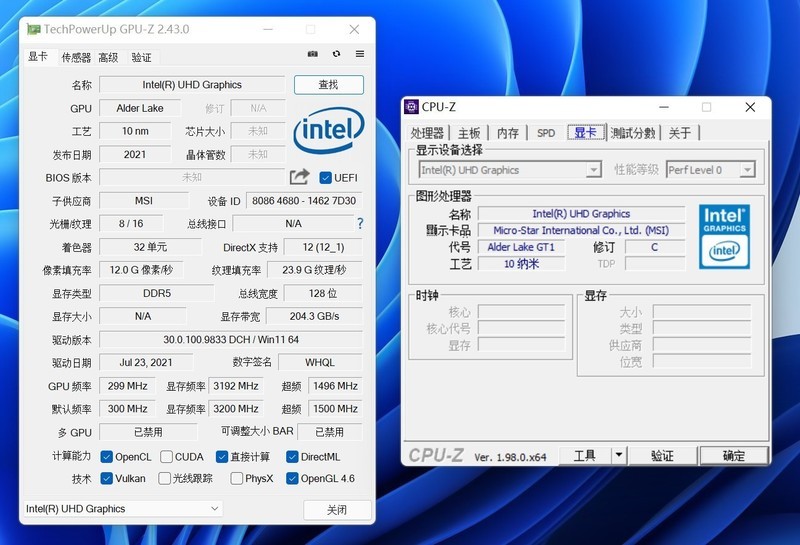The width and height of the screenshot is (800, 545).
Task: Click the GPU-Z screenshot camera icon
Action: [313, 54]
